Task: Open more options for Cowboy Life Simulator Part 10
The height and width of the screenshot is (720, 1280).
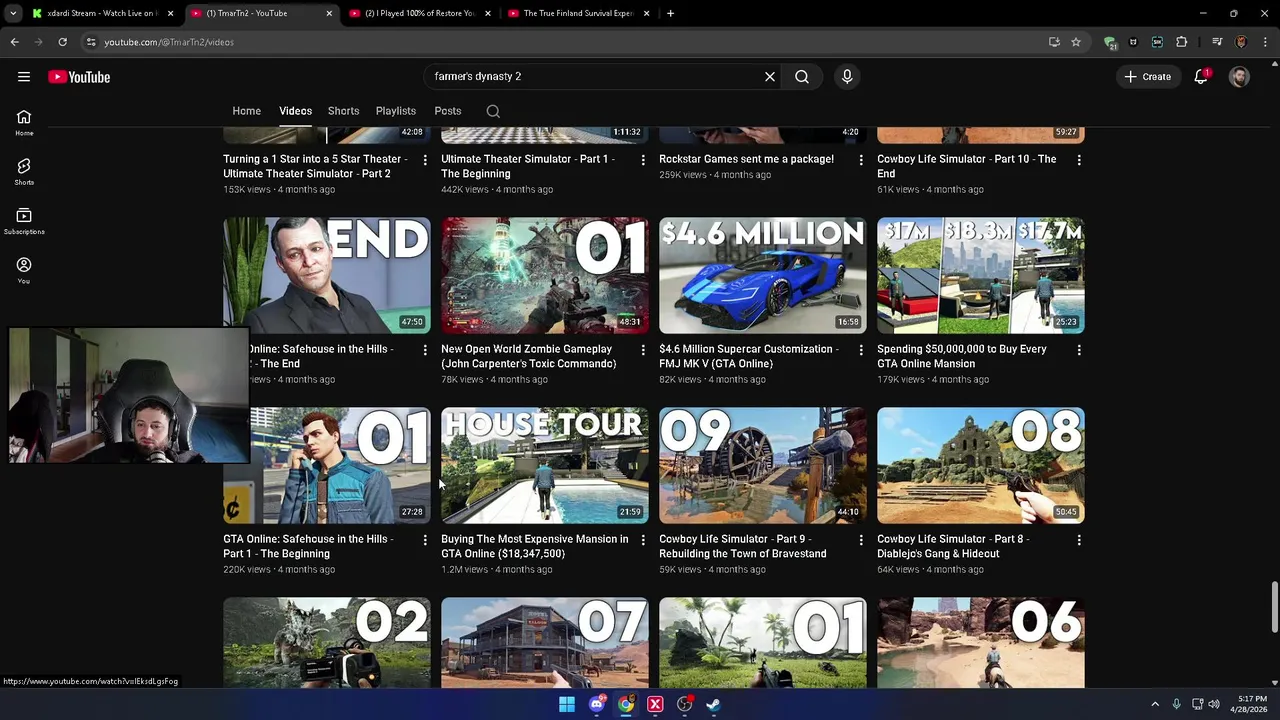Action: click(x=1079, y=160)
